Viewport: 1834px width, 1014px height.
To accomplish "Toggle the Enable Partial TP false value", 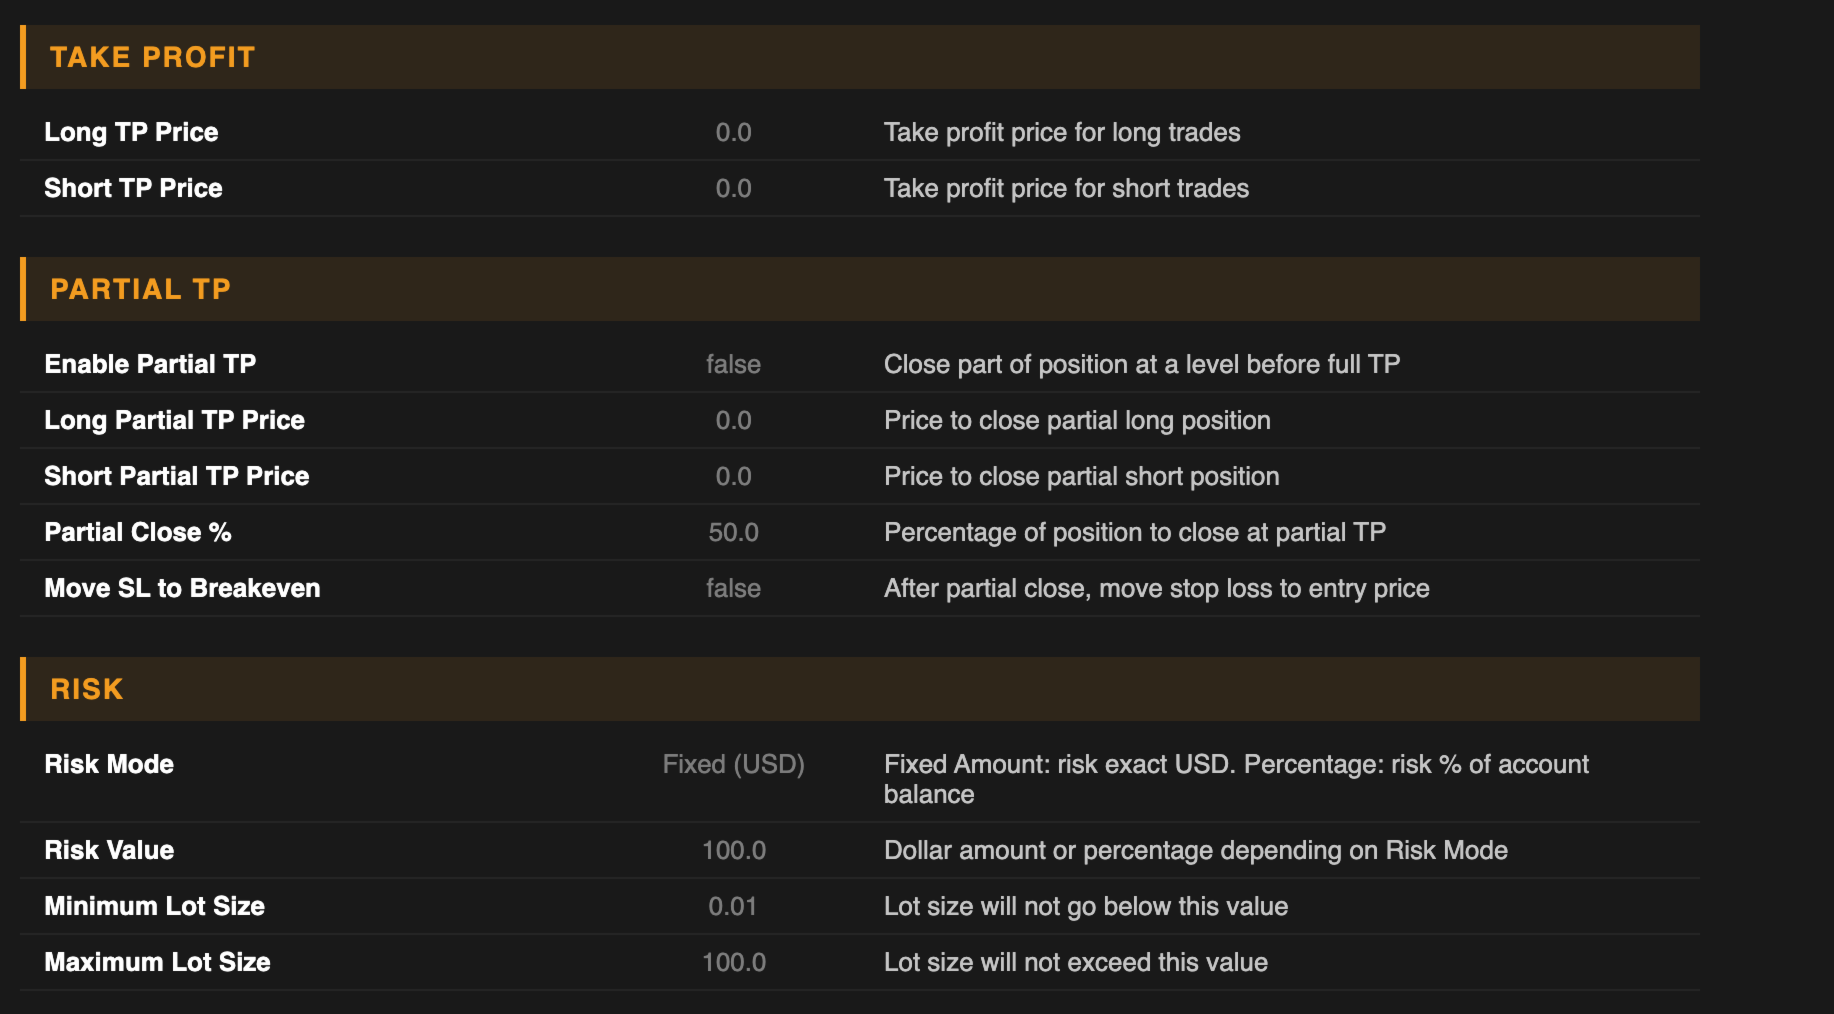I will coord(733,364).
